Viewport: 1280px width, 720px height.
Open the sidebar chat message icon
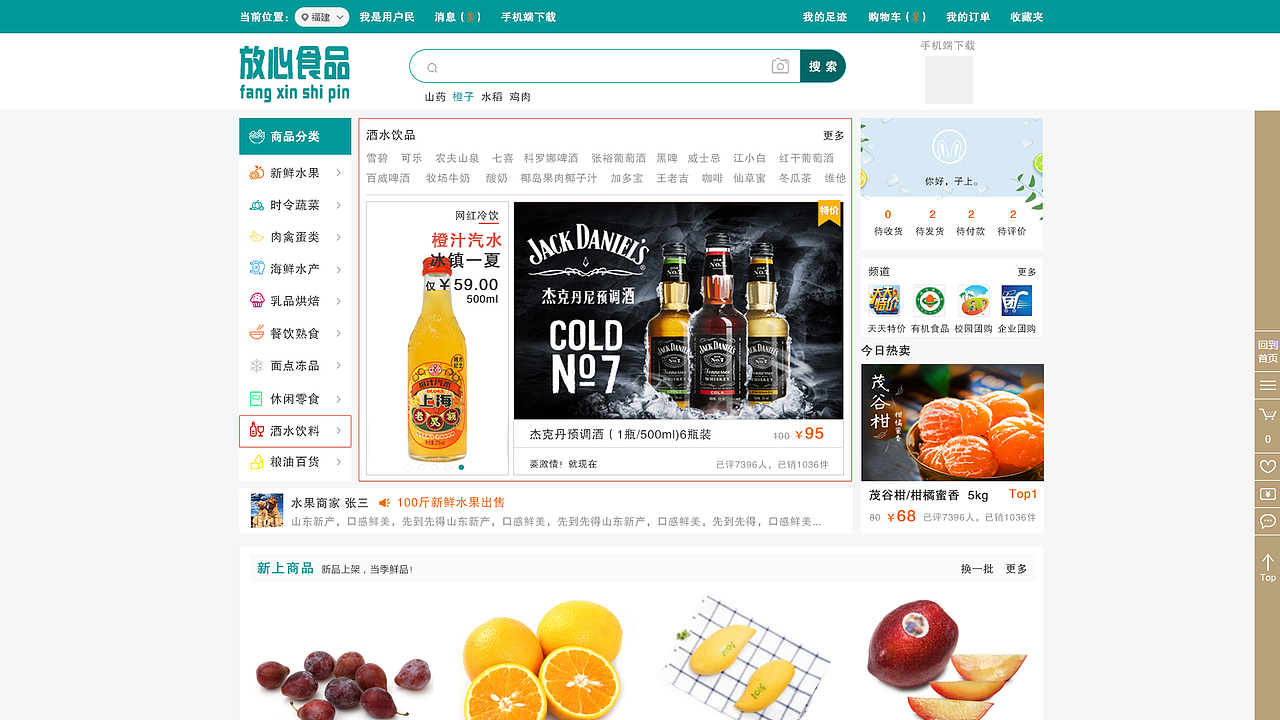pyautogui.click(x=1268, y=521)
